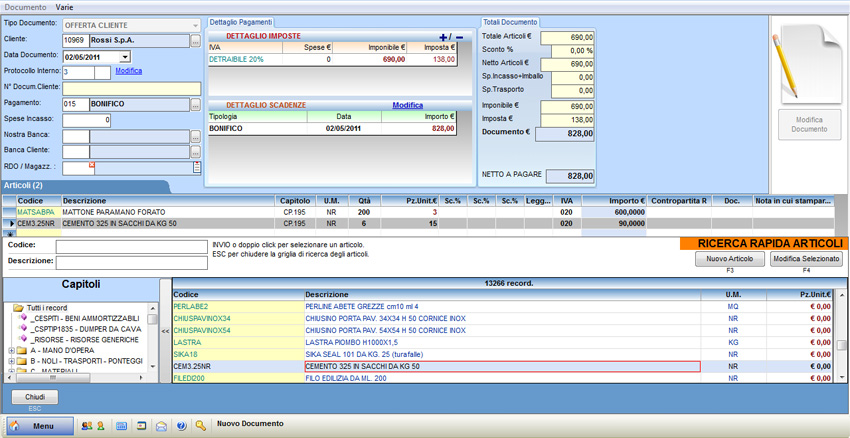Screen dimensions: 850x438
Task: Click the plus icon in Dettaglio Imposte
Action: click(x=444, y=37)
